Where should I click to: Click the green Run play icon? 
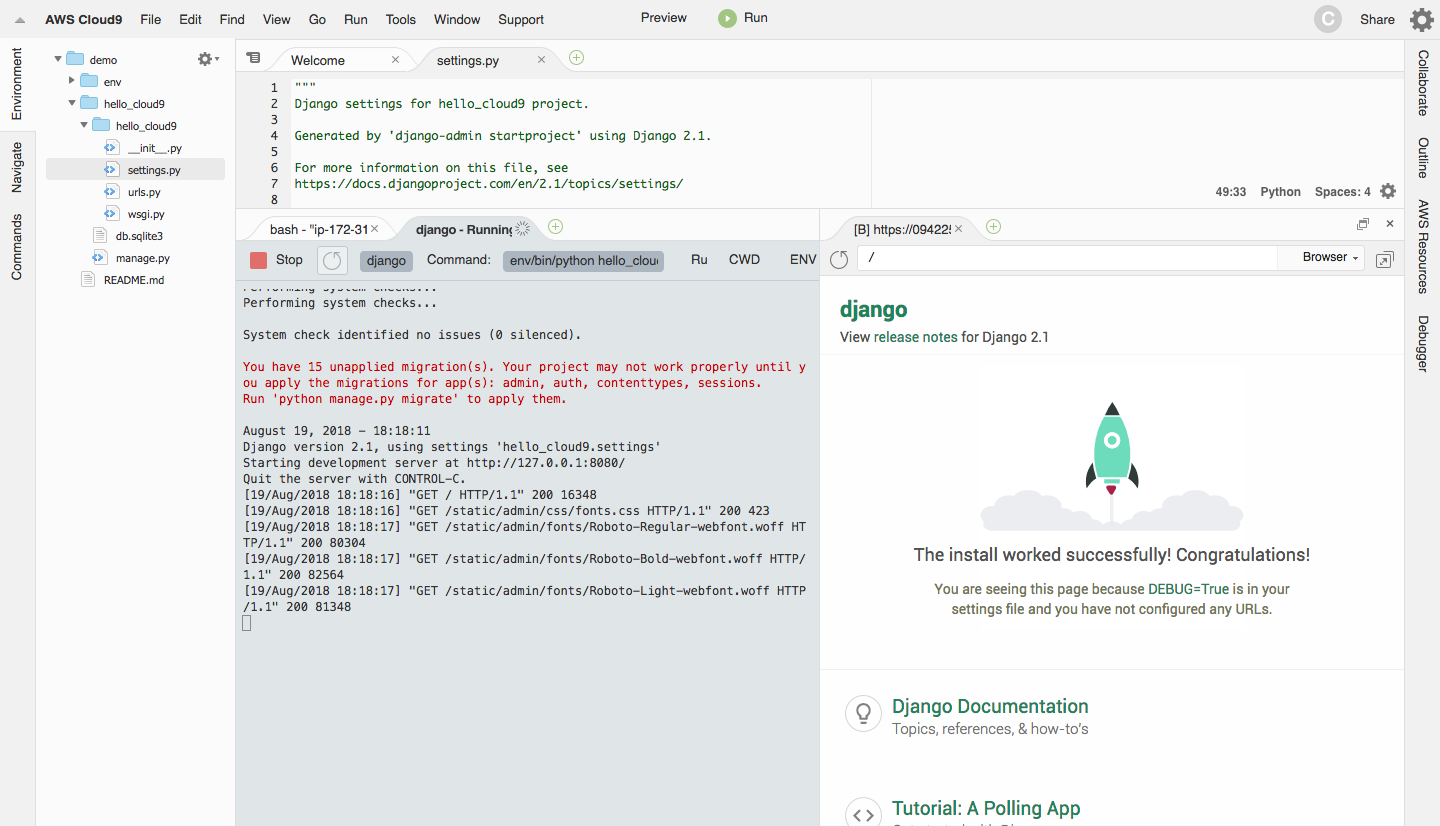727,18
